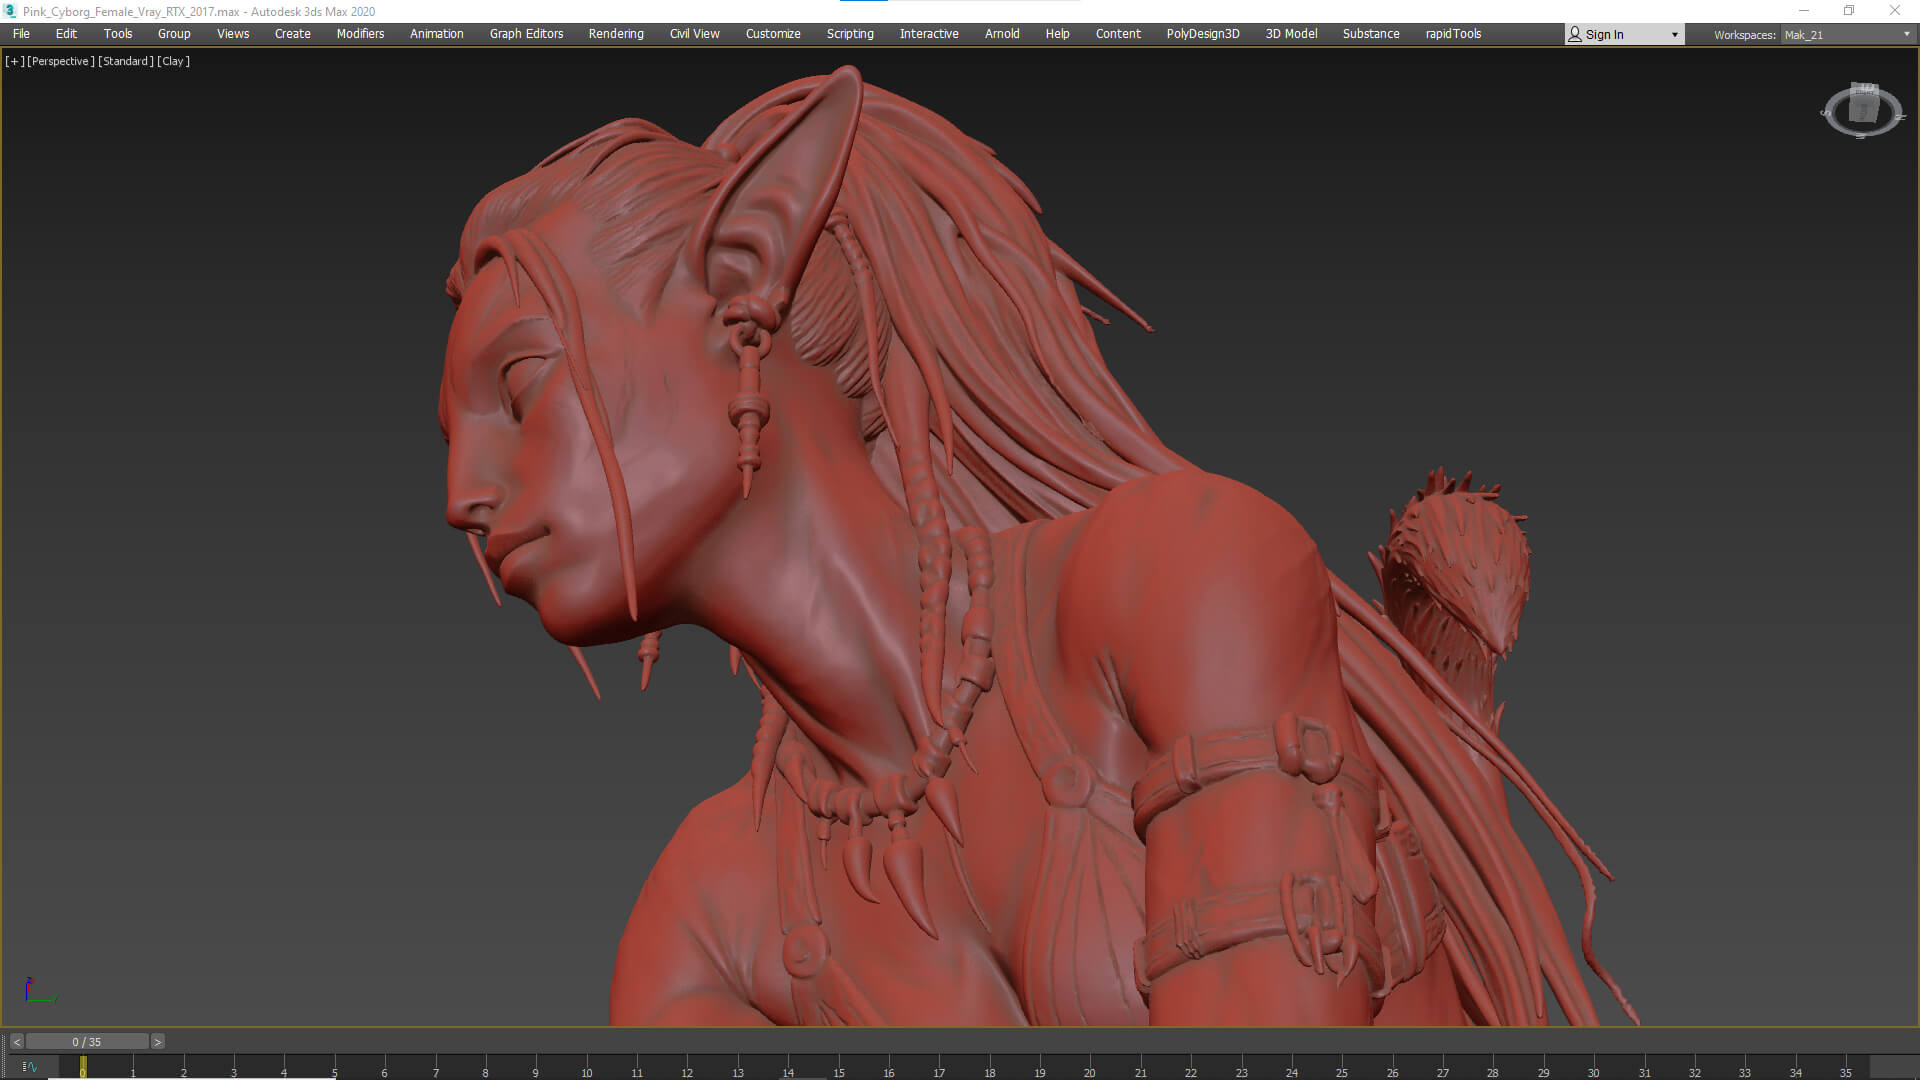
Task: Open the Animation menu
Action: (x=437, y=34)
